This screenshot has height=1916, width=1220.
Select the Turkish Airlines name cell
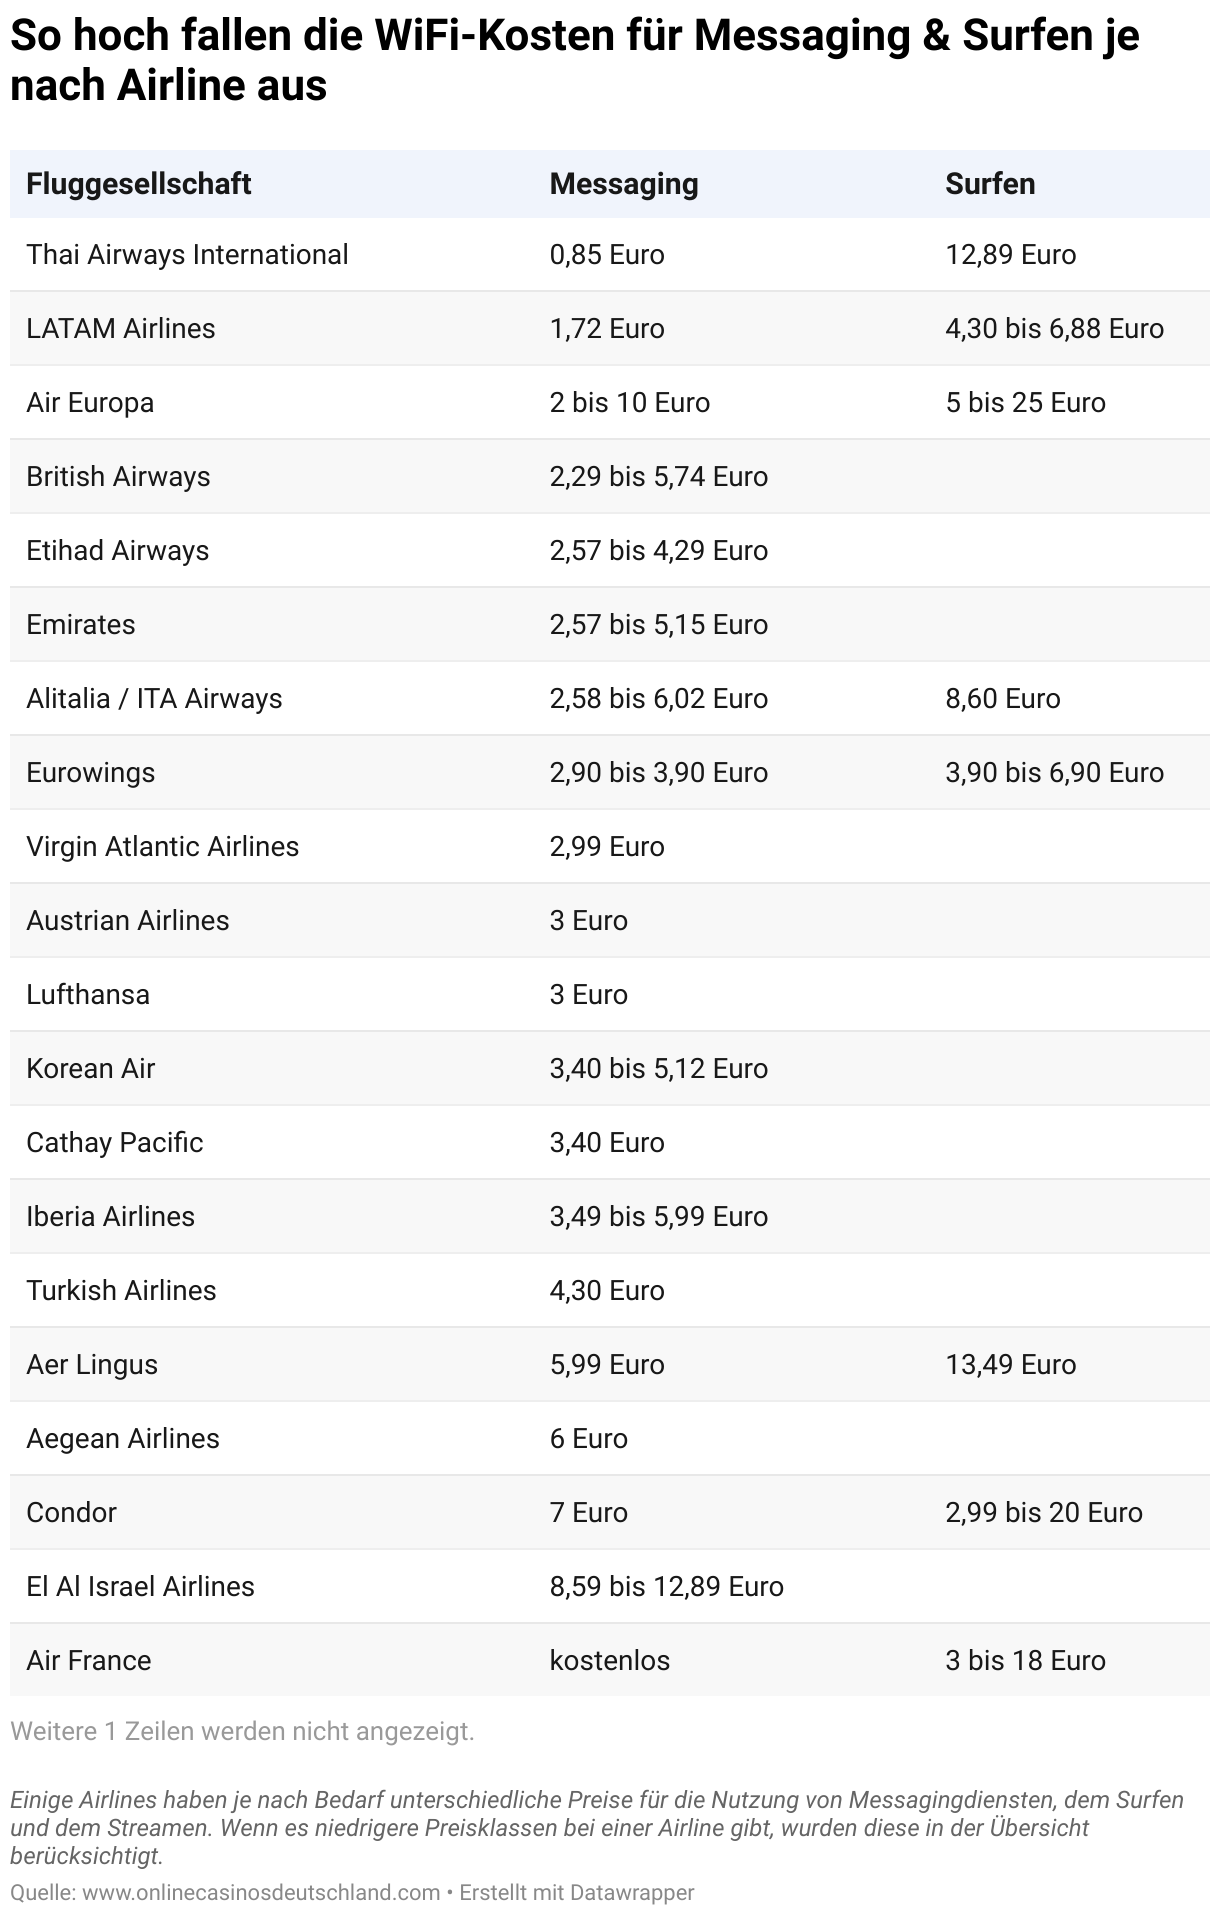pos(121,1291)
